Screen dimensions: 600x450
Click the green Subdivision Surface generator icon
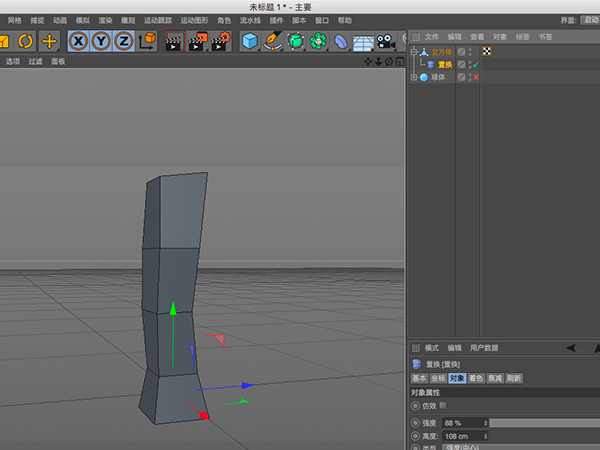(x=295, y=41)
